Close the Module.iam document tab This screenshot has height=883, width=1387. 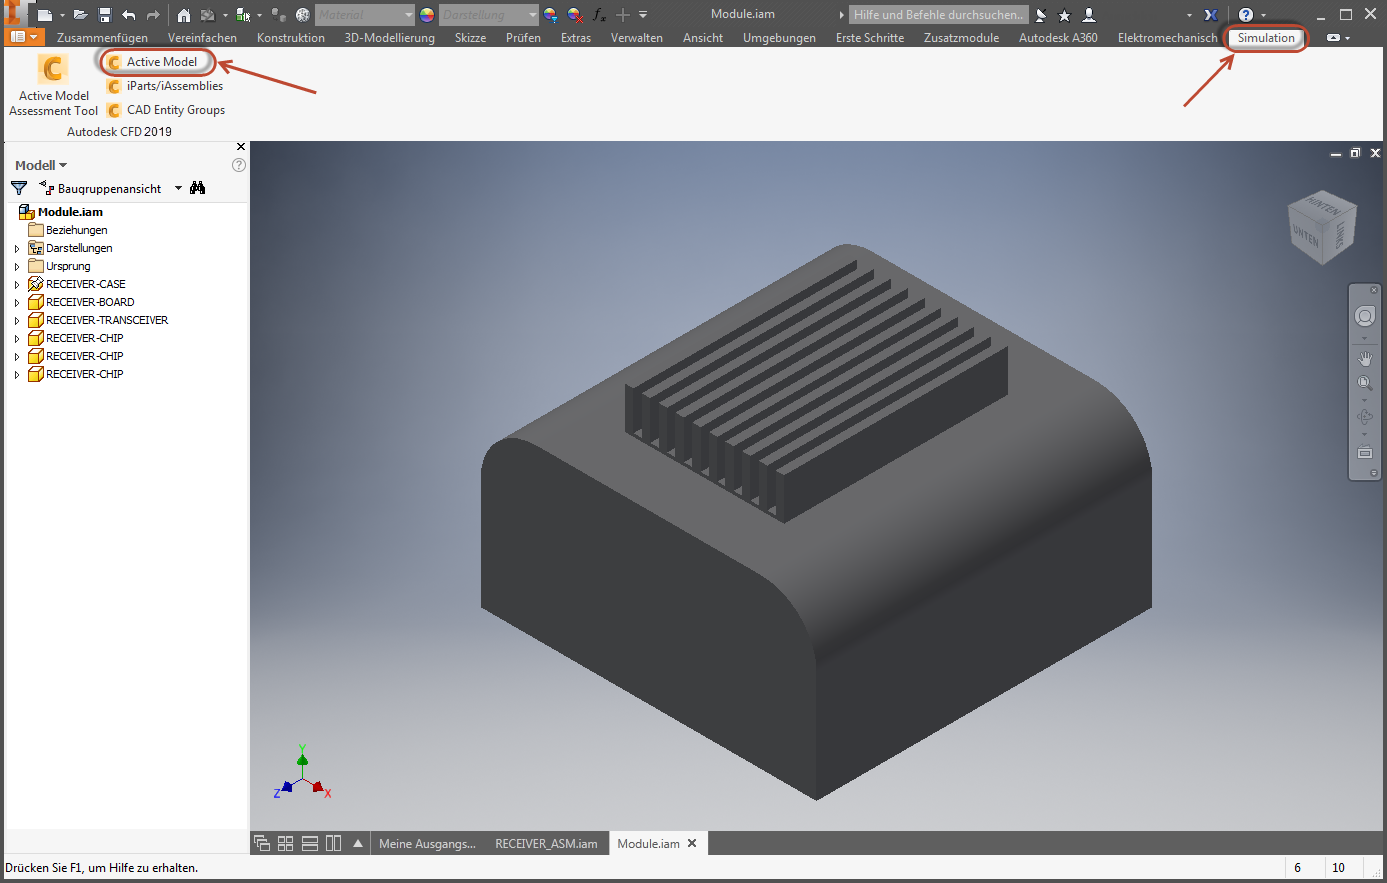(x=692, y=843)
